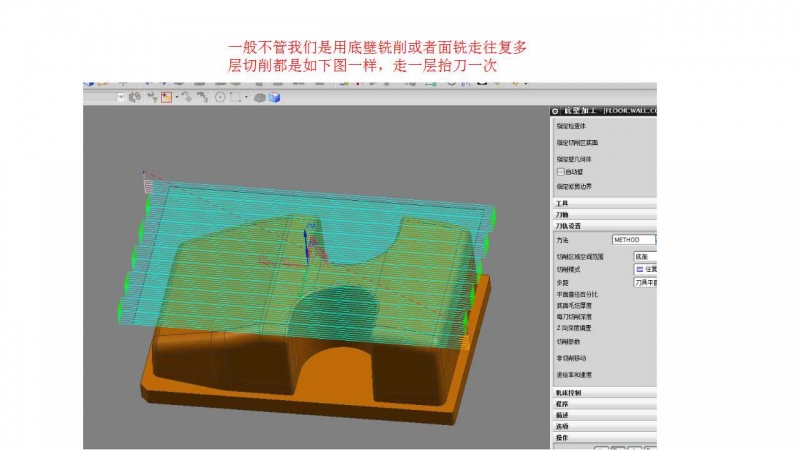
Task: Click the gear icon in dialog title
Action: click(x=556, y=110)
